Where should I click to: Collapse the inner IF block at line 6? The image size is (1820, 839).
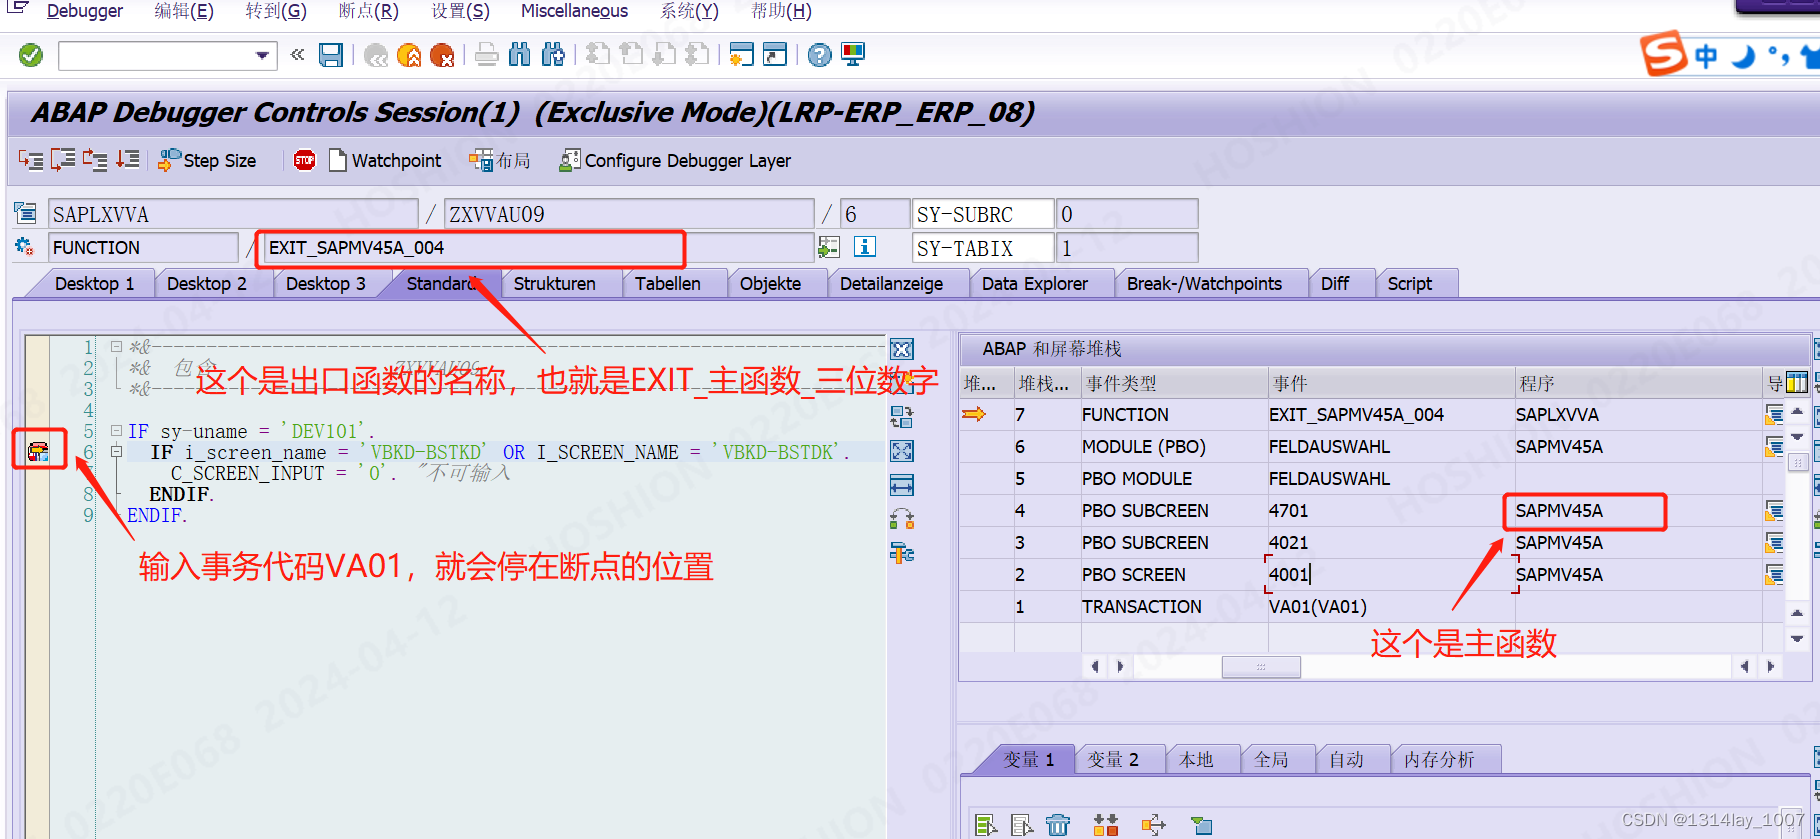116,452
